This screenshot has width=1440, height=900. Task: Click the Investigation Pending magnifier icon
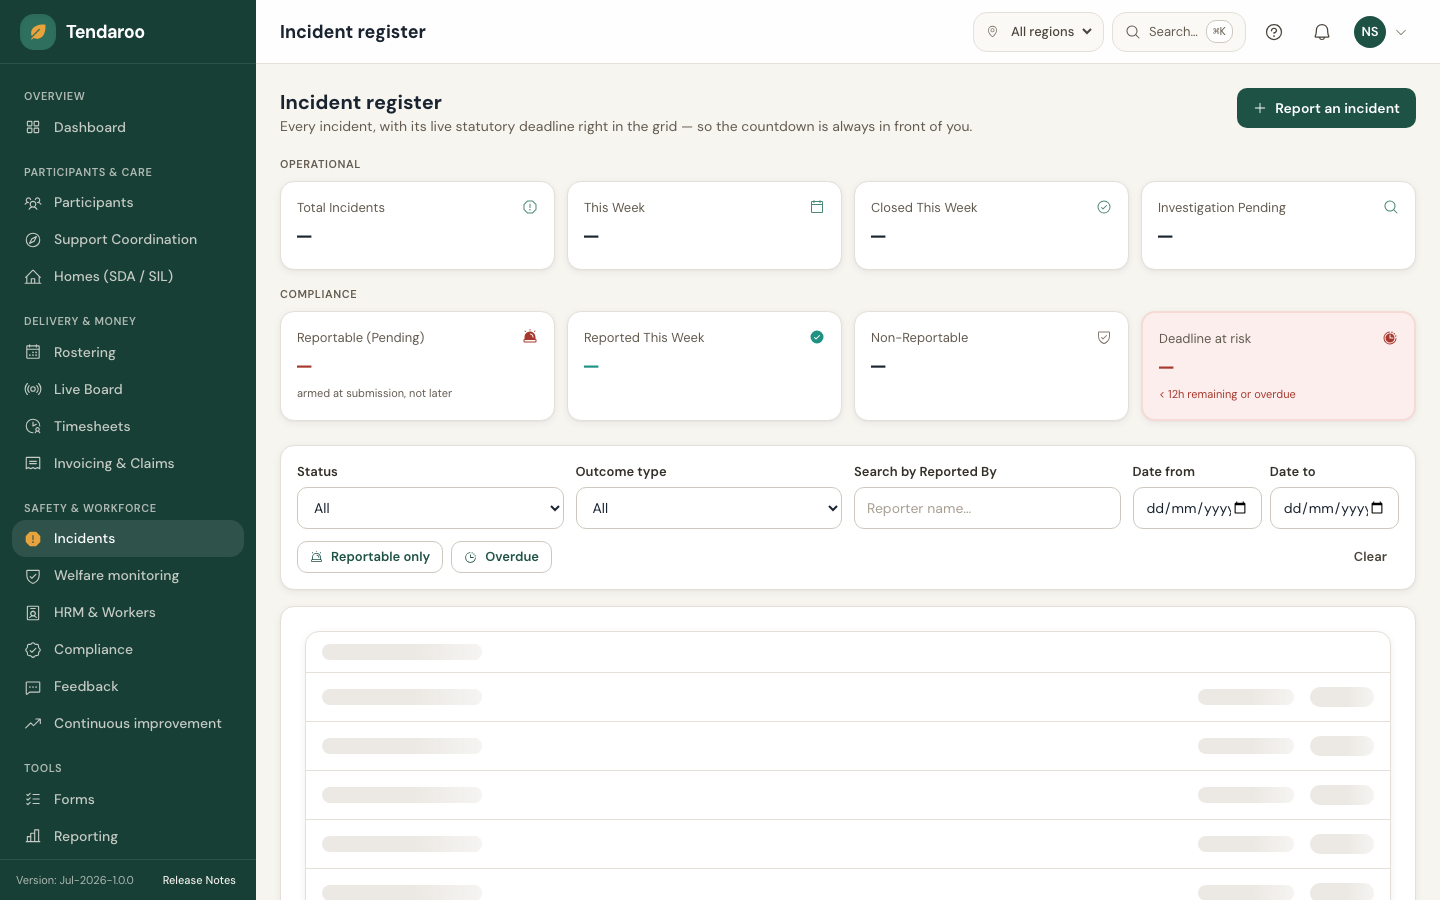tap(1391, 207)
